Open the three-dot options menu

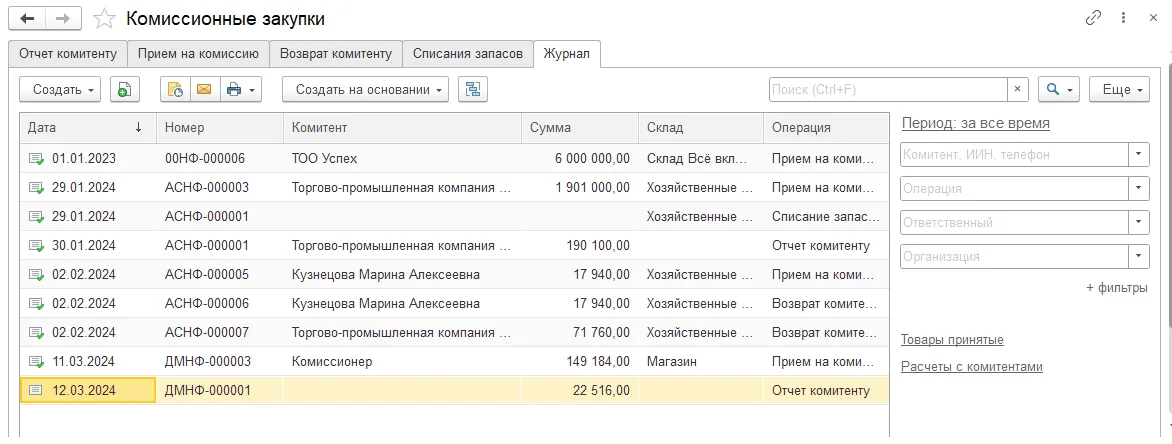point(1123,17)
